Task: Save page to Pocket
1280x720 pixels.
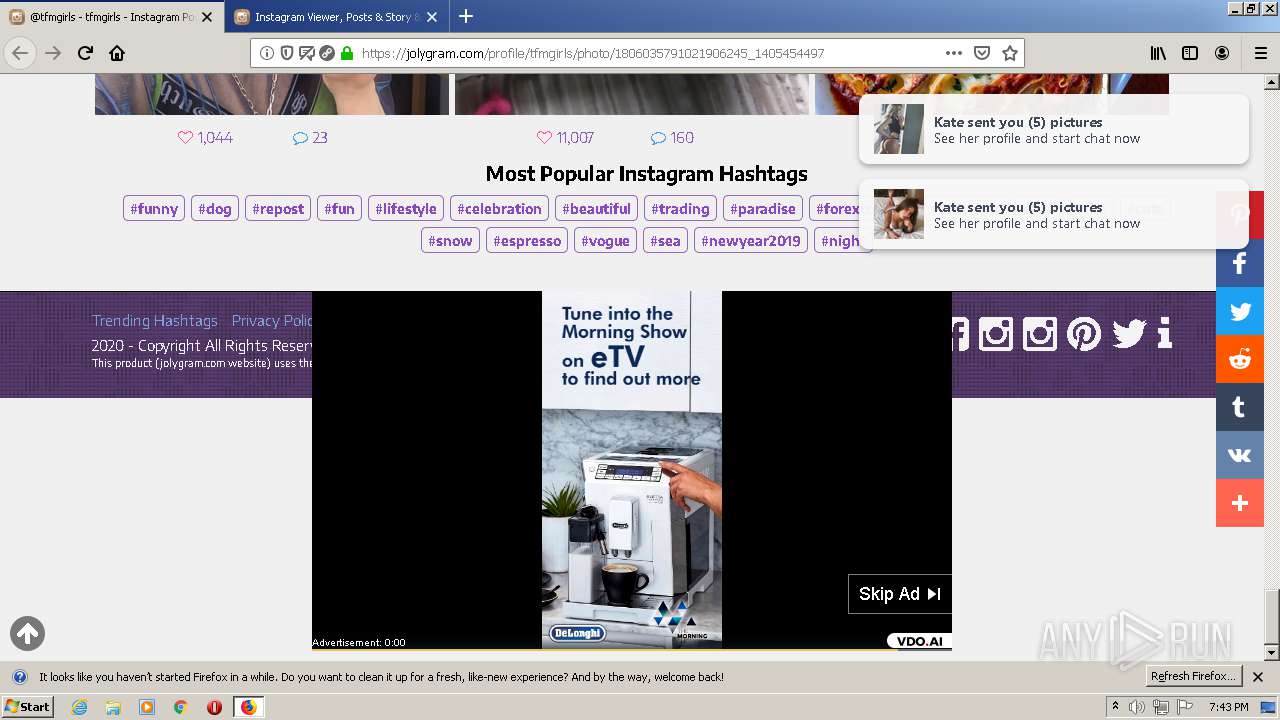Action: coord(982,53)
